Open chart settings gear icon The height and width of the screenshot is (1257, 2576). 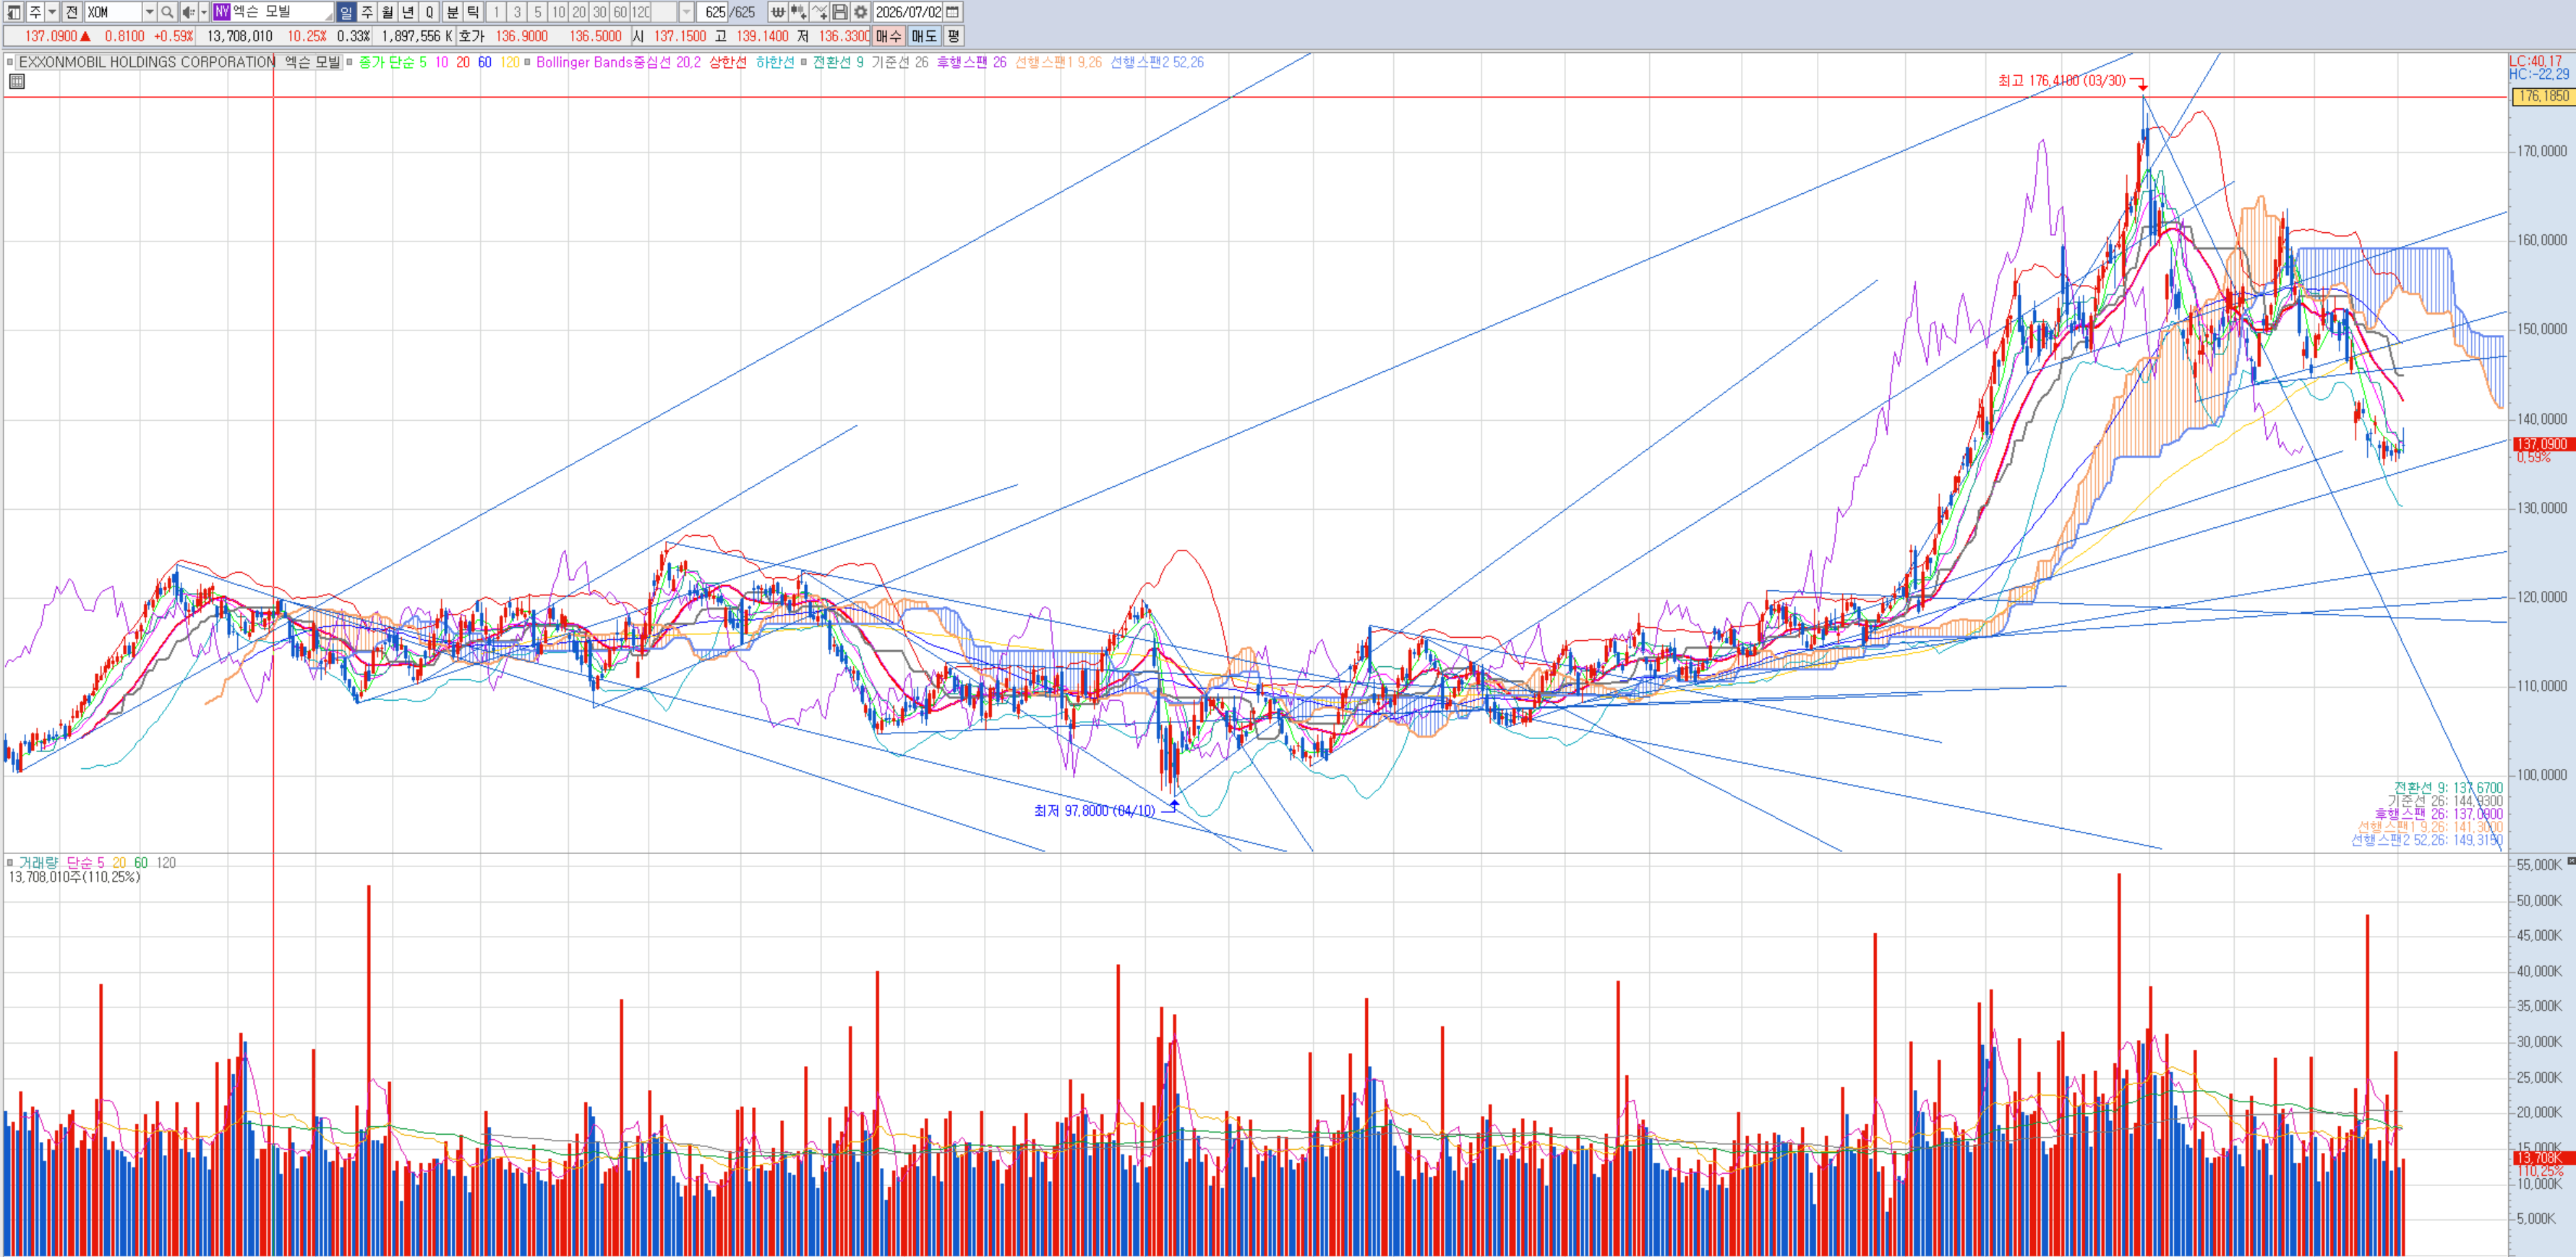tap(861, 12)
